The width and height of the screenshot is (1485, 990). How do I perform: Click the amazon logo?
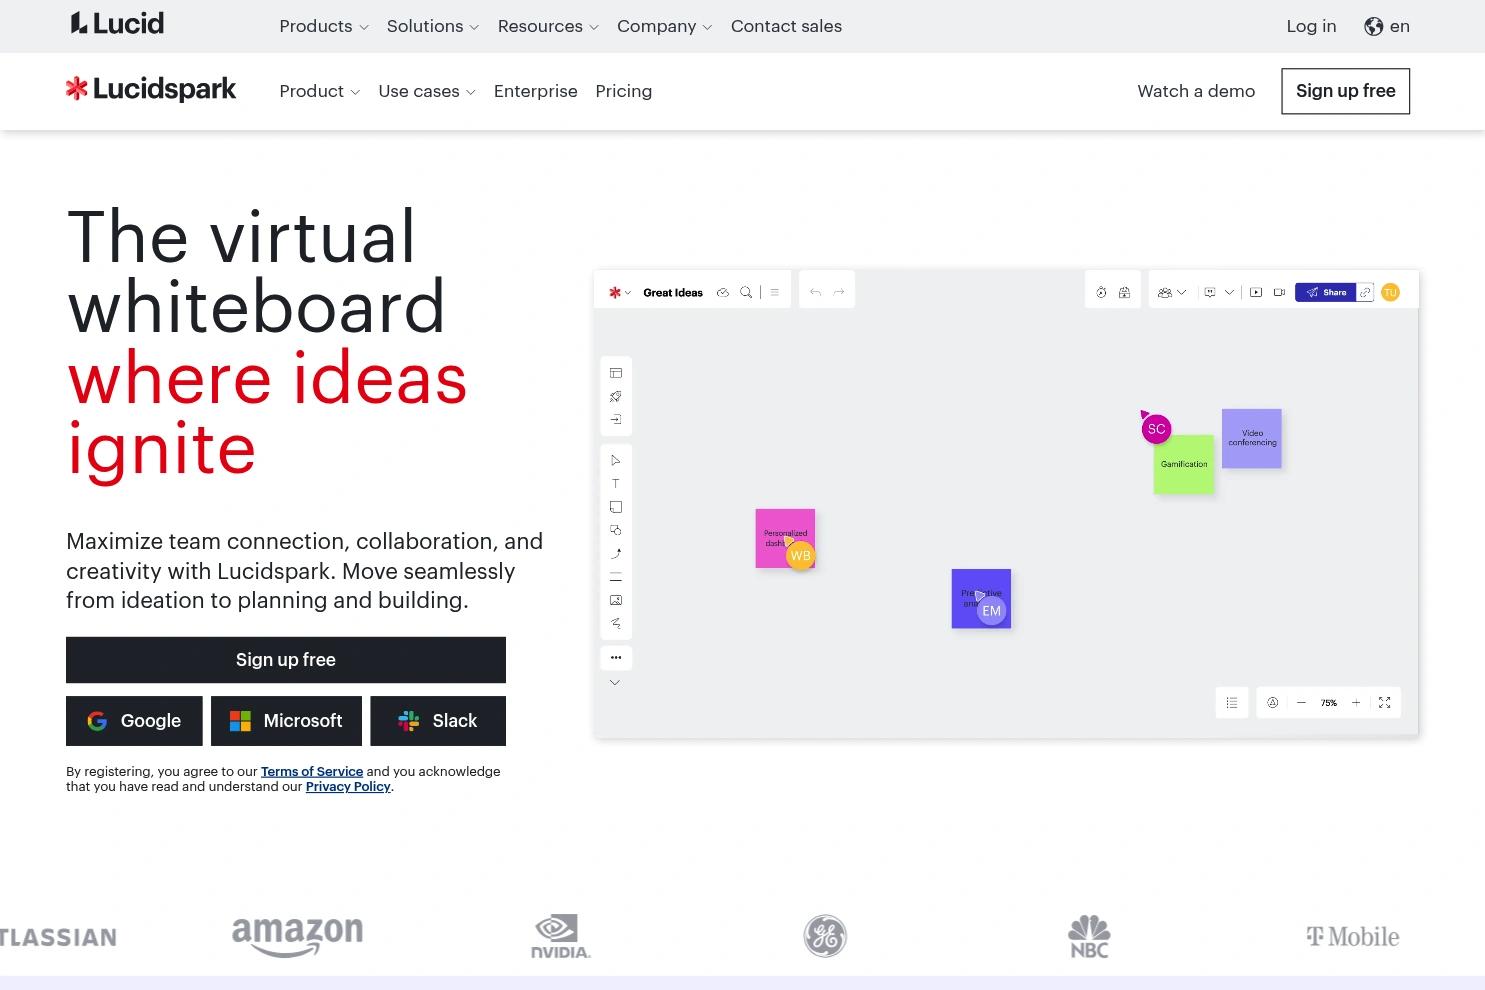[297, 936]
